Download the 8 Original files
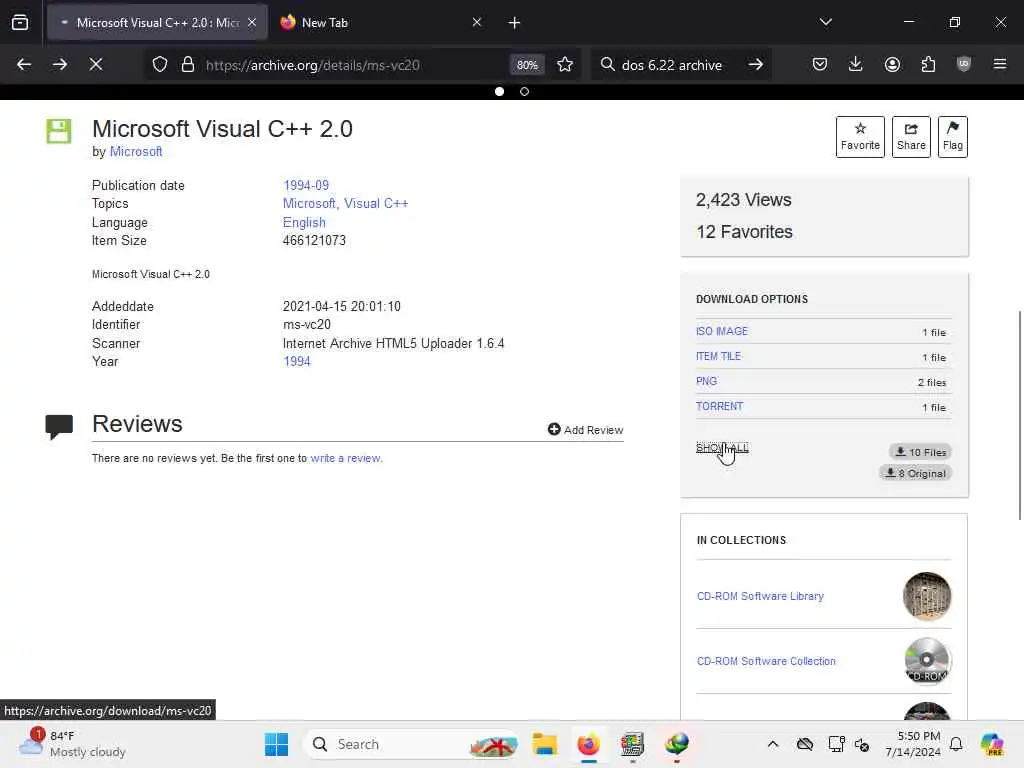Image resolution: width=1024 pixels, height=768 pixels. click(915, 473)
